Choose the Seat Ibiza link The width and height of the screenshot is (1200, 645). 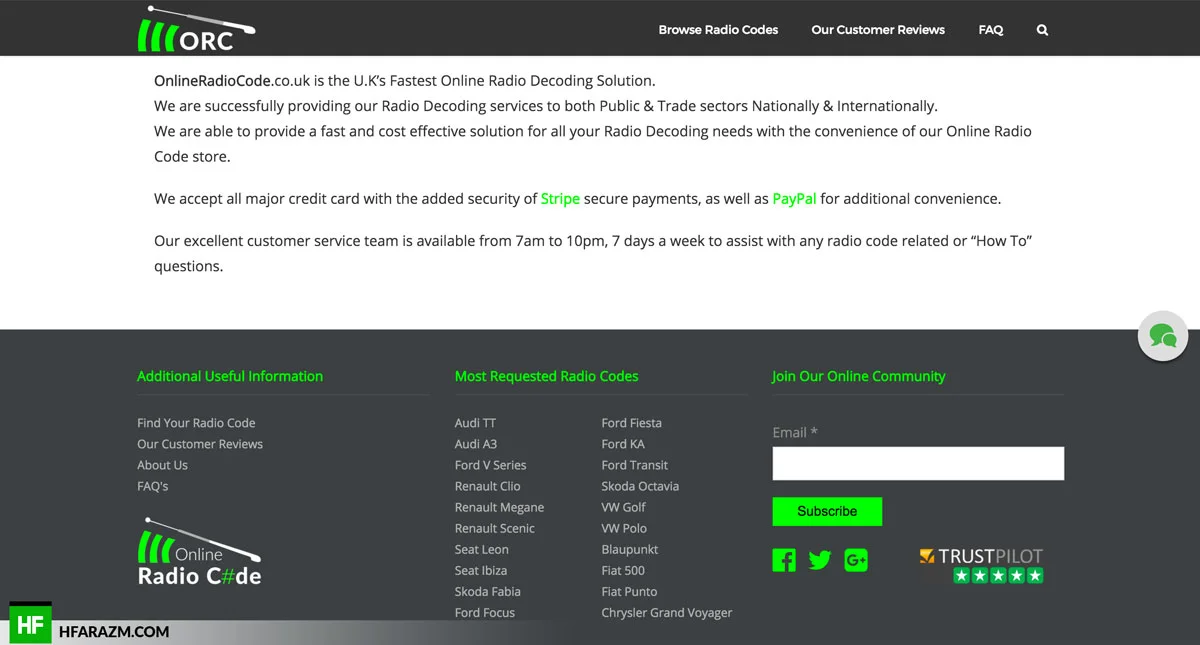click(481, 570)
